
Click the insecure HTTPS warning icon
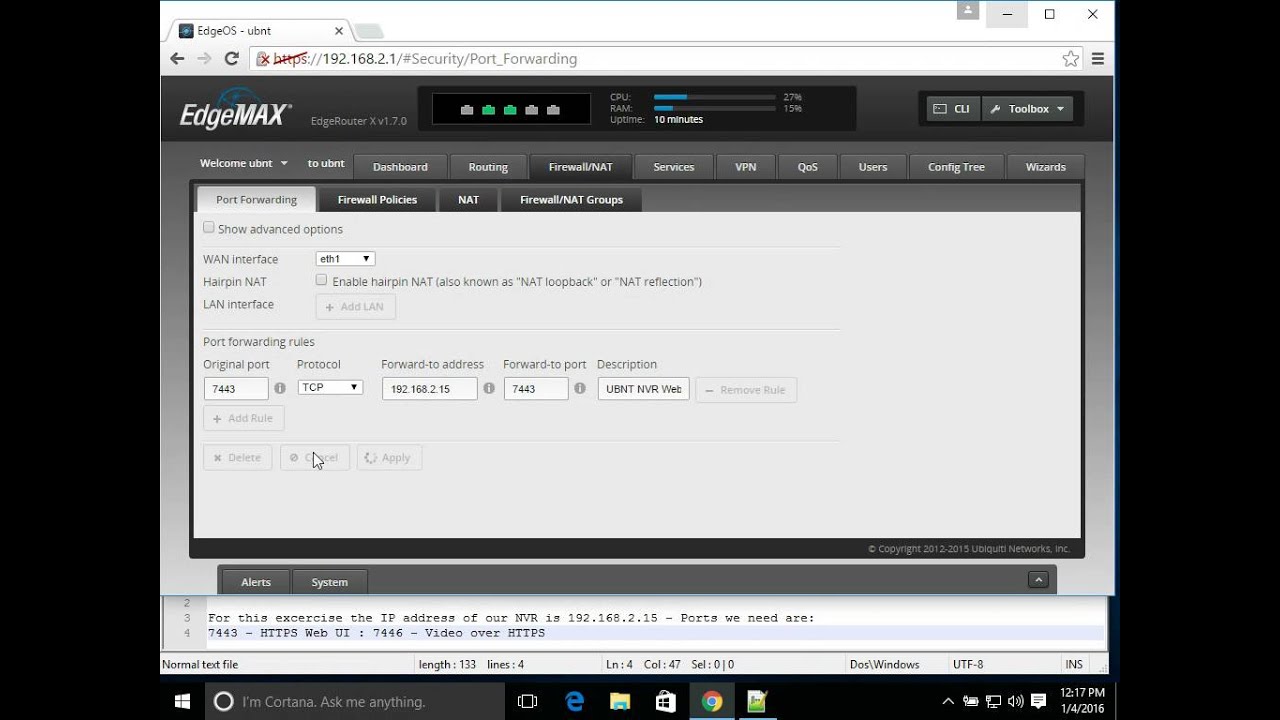(x=264, y=59)
